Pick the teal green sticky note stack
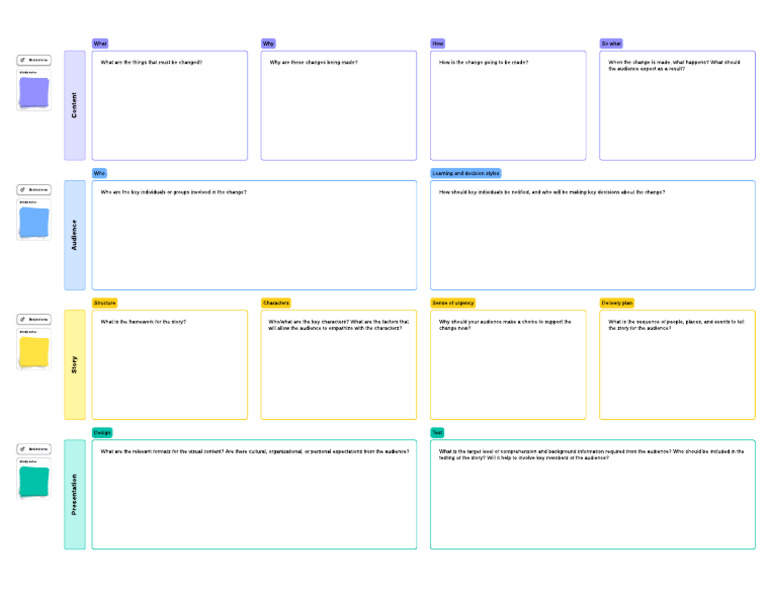This screenshot has width=768, height=594. pos(34,481)
